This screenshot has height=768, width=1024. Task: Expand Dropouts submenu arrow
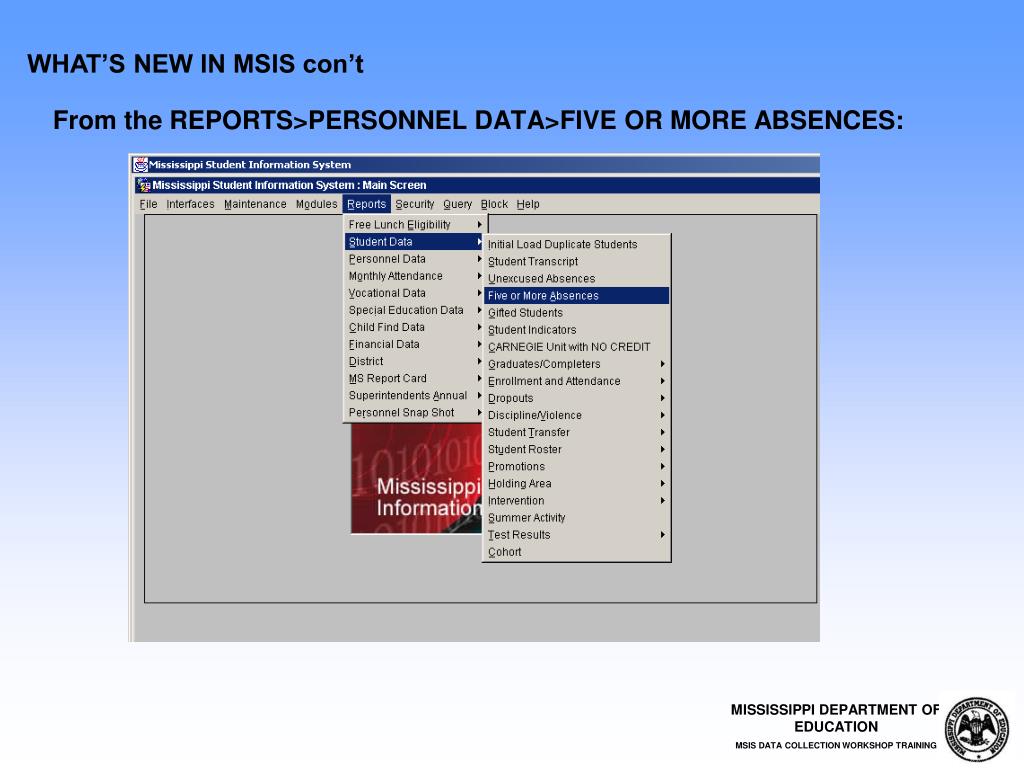point(662,398)
